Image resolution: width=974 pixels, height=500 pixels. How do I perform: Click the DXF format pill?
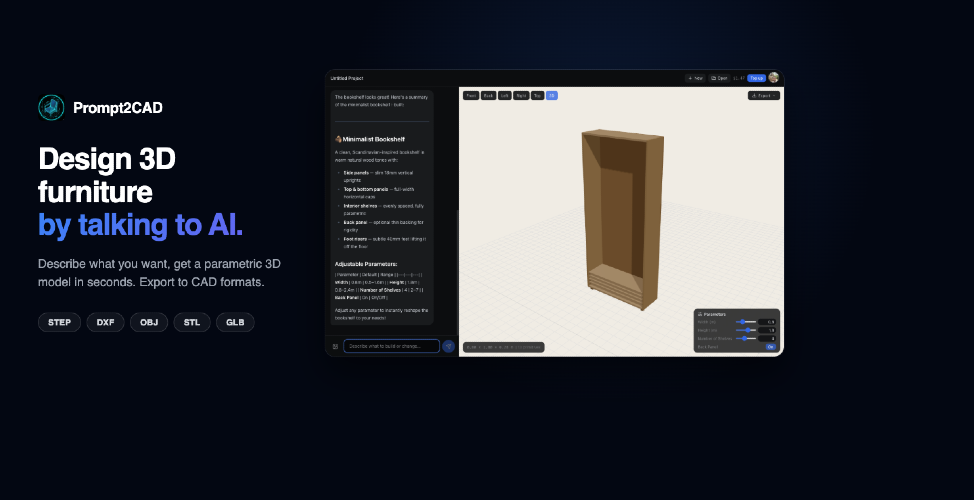tap(106, 322)
